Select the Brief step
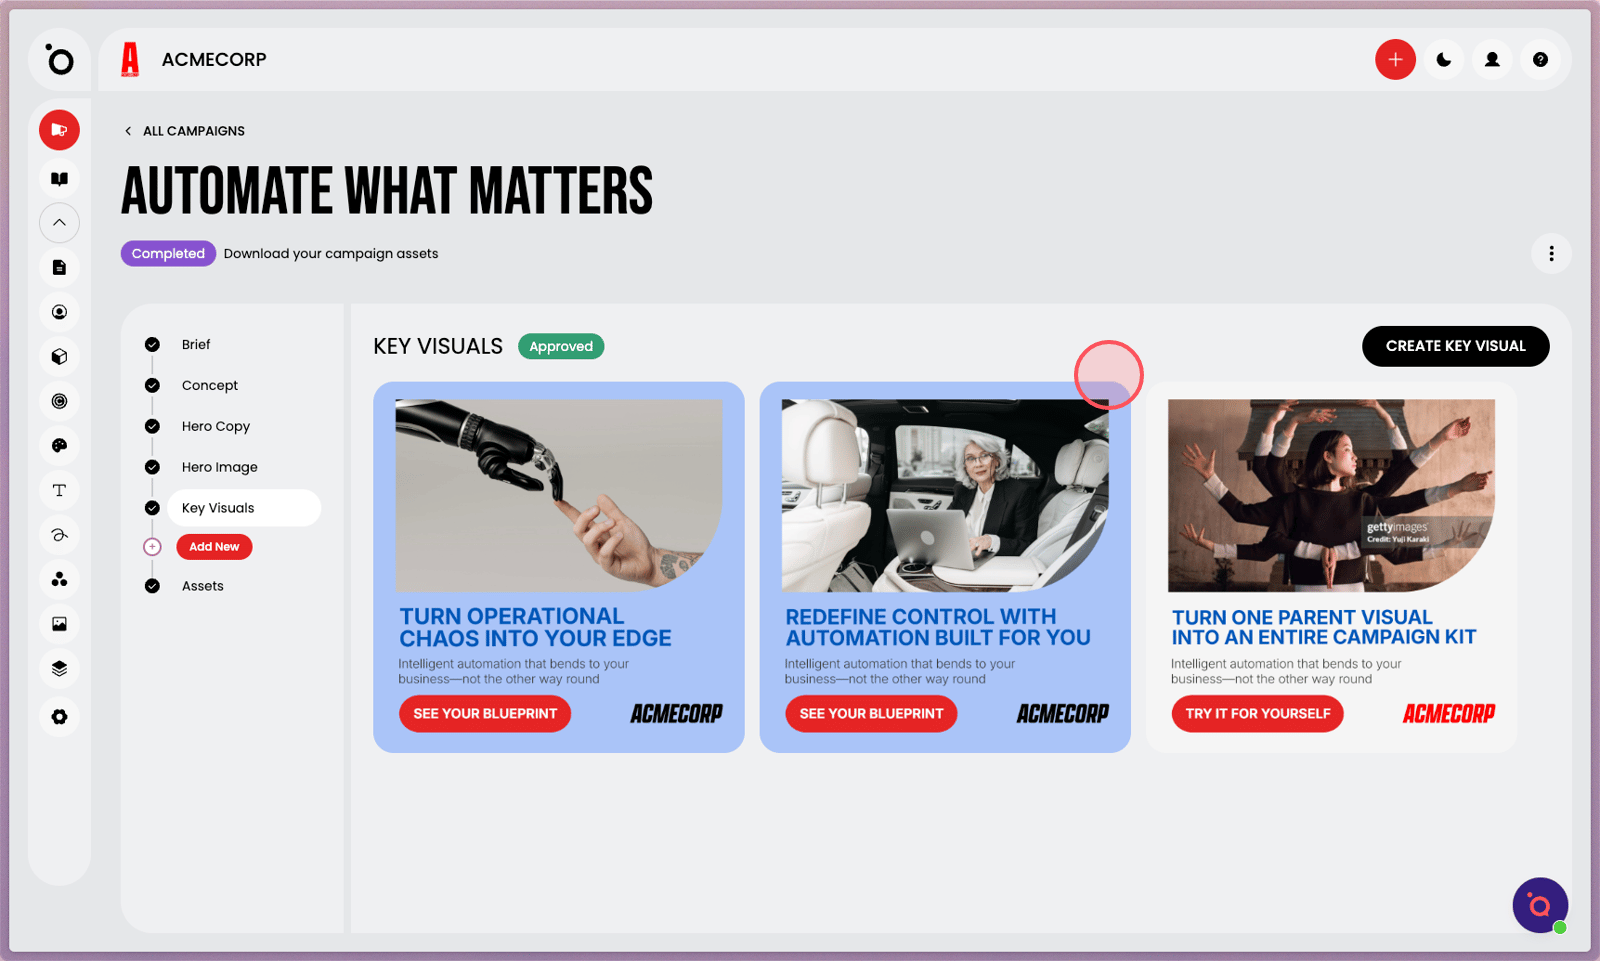Image resolution: width=1600 pixels, height=961 pixels. click(196, 345)
